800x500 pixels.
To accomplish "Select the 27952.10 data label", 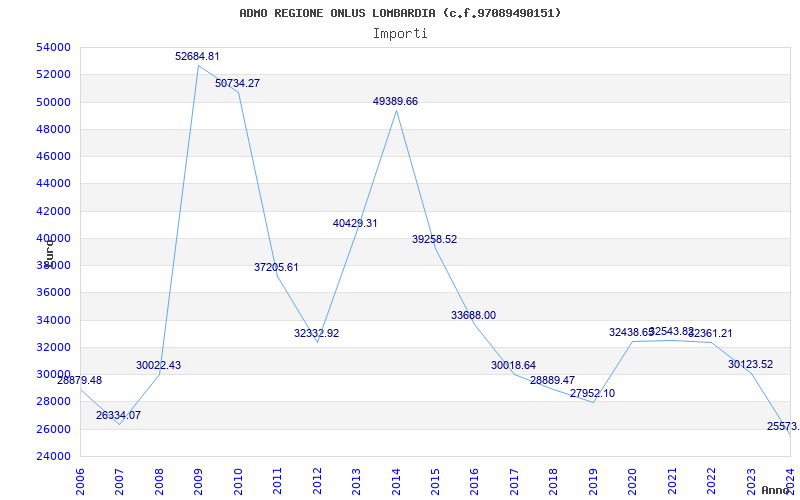I will (592, 393).
